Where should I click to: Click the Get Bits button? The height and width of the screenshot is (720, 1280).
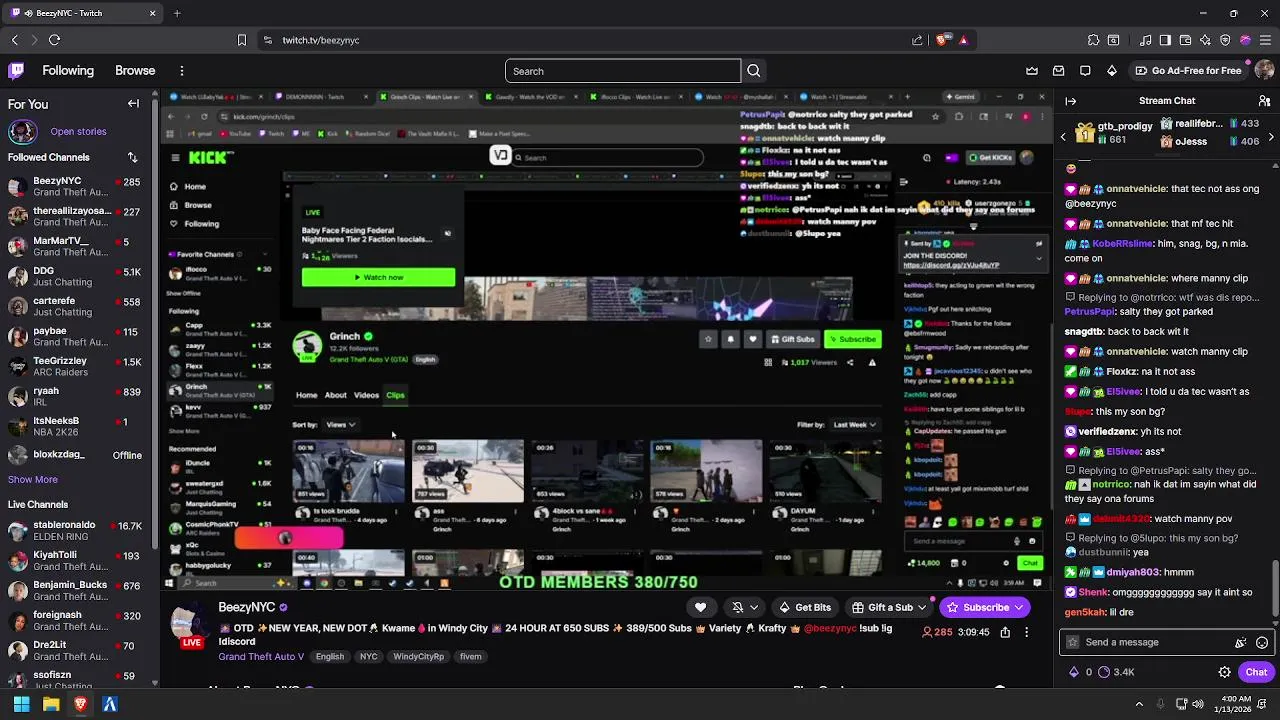(x=805, y=607)
